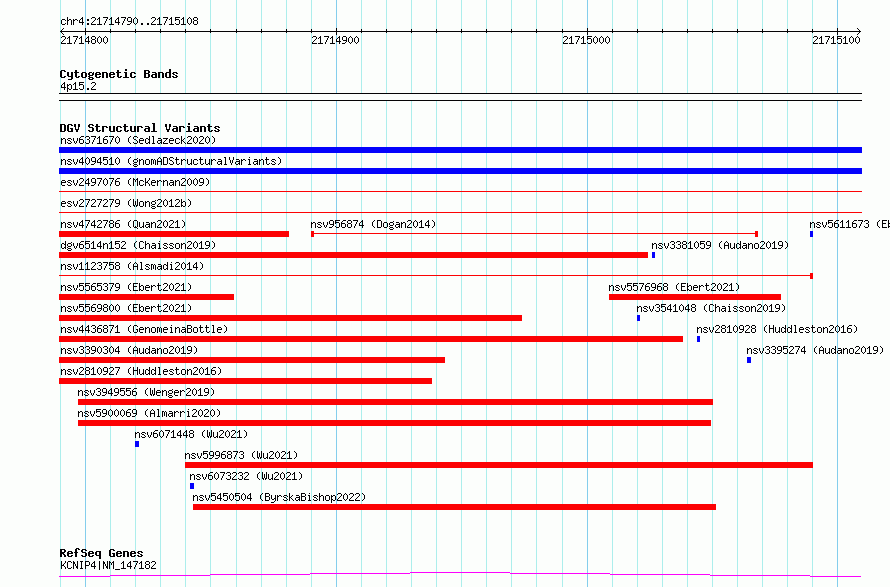Screen dimensions: 890x587
Task: Open nsv5450504 (ByrskaBishop2022) variant
Action: pyautogui.click(x=279, y=497)
